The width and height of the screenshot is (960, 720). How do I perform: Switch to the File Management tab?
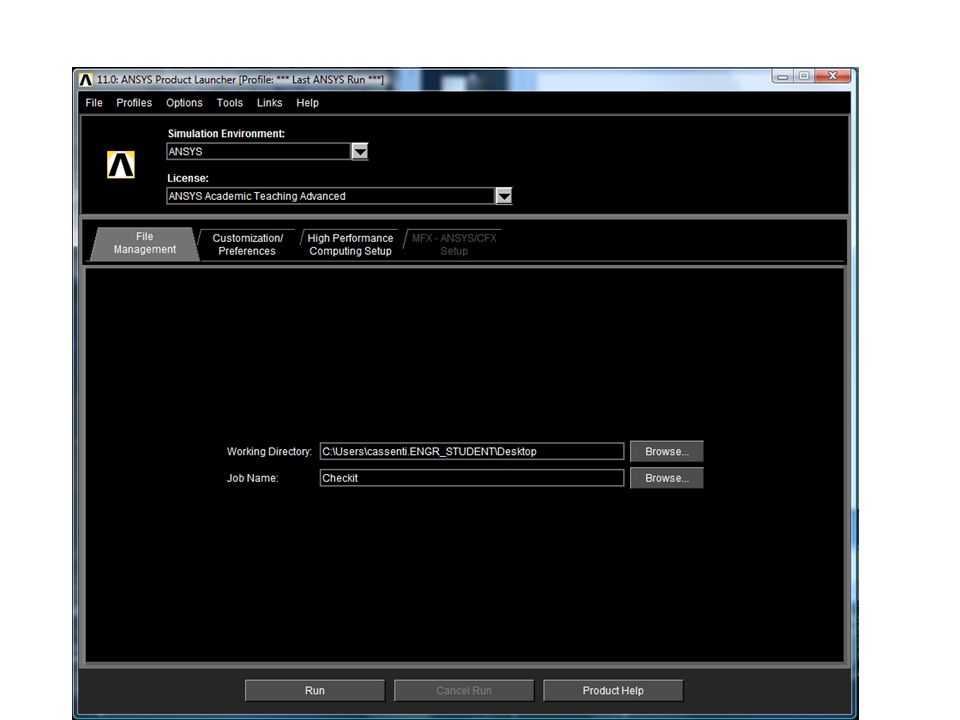click(144, 244)
